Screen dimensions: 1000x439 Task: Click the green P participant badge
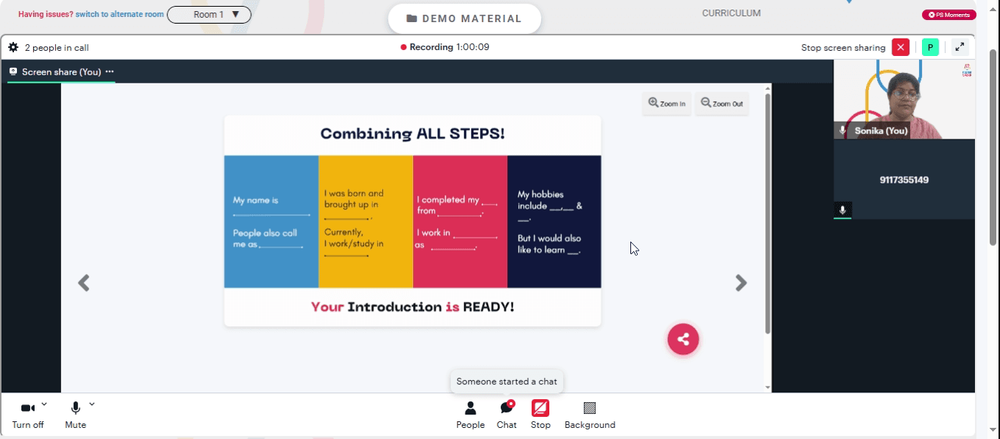930,47
